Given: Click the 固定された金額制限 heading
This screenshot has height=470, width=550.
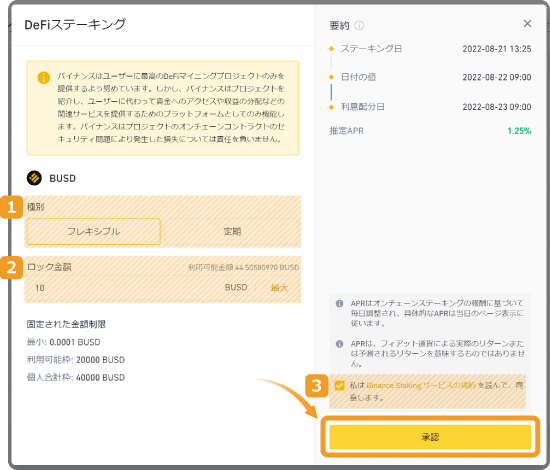Looking at the screenshot, I should (x=66, y=324).
